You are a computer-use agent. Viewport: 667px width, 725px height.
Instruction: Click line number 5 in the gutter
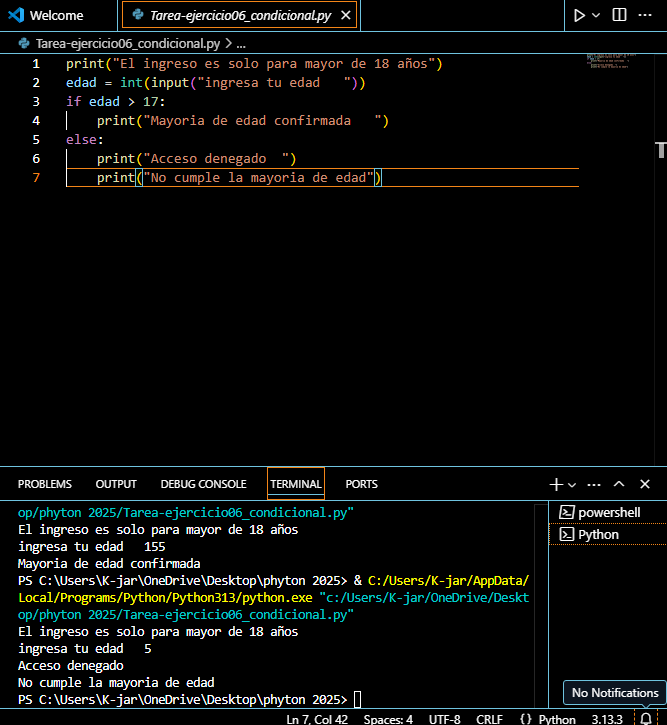[36, 140]
